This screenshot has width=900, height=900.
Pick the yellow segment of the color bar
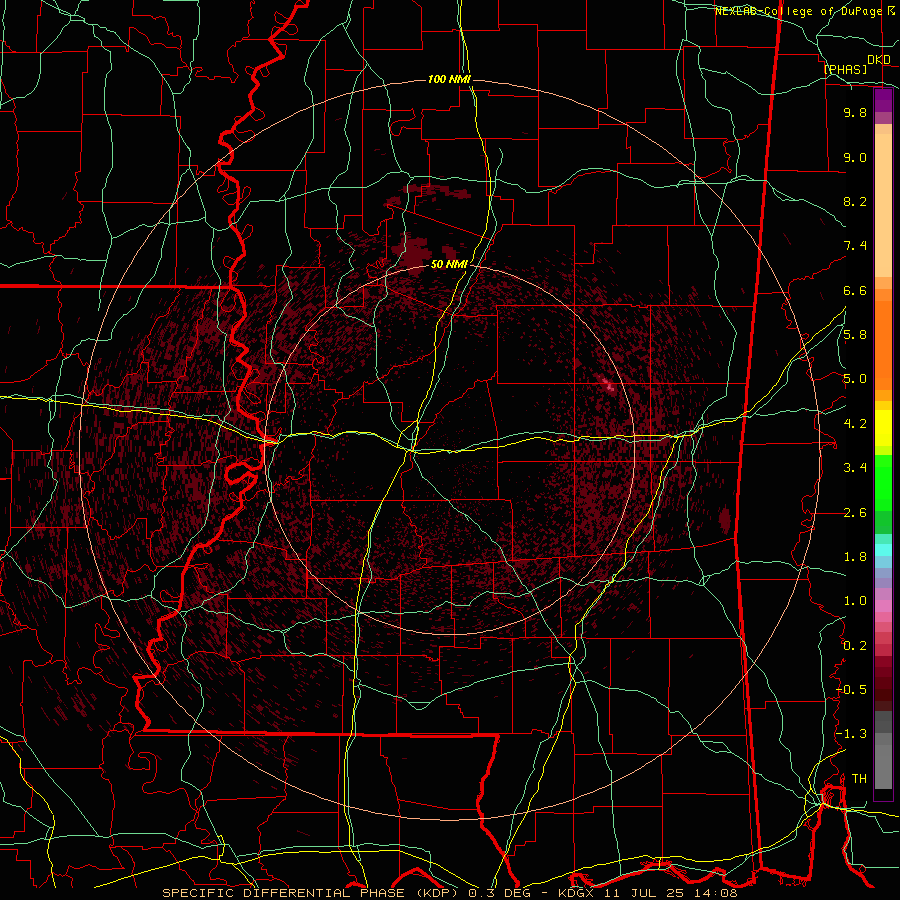pos(883,428)
